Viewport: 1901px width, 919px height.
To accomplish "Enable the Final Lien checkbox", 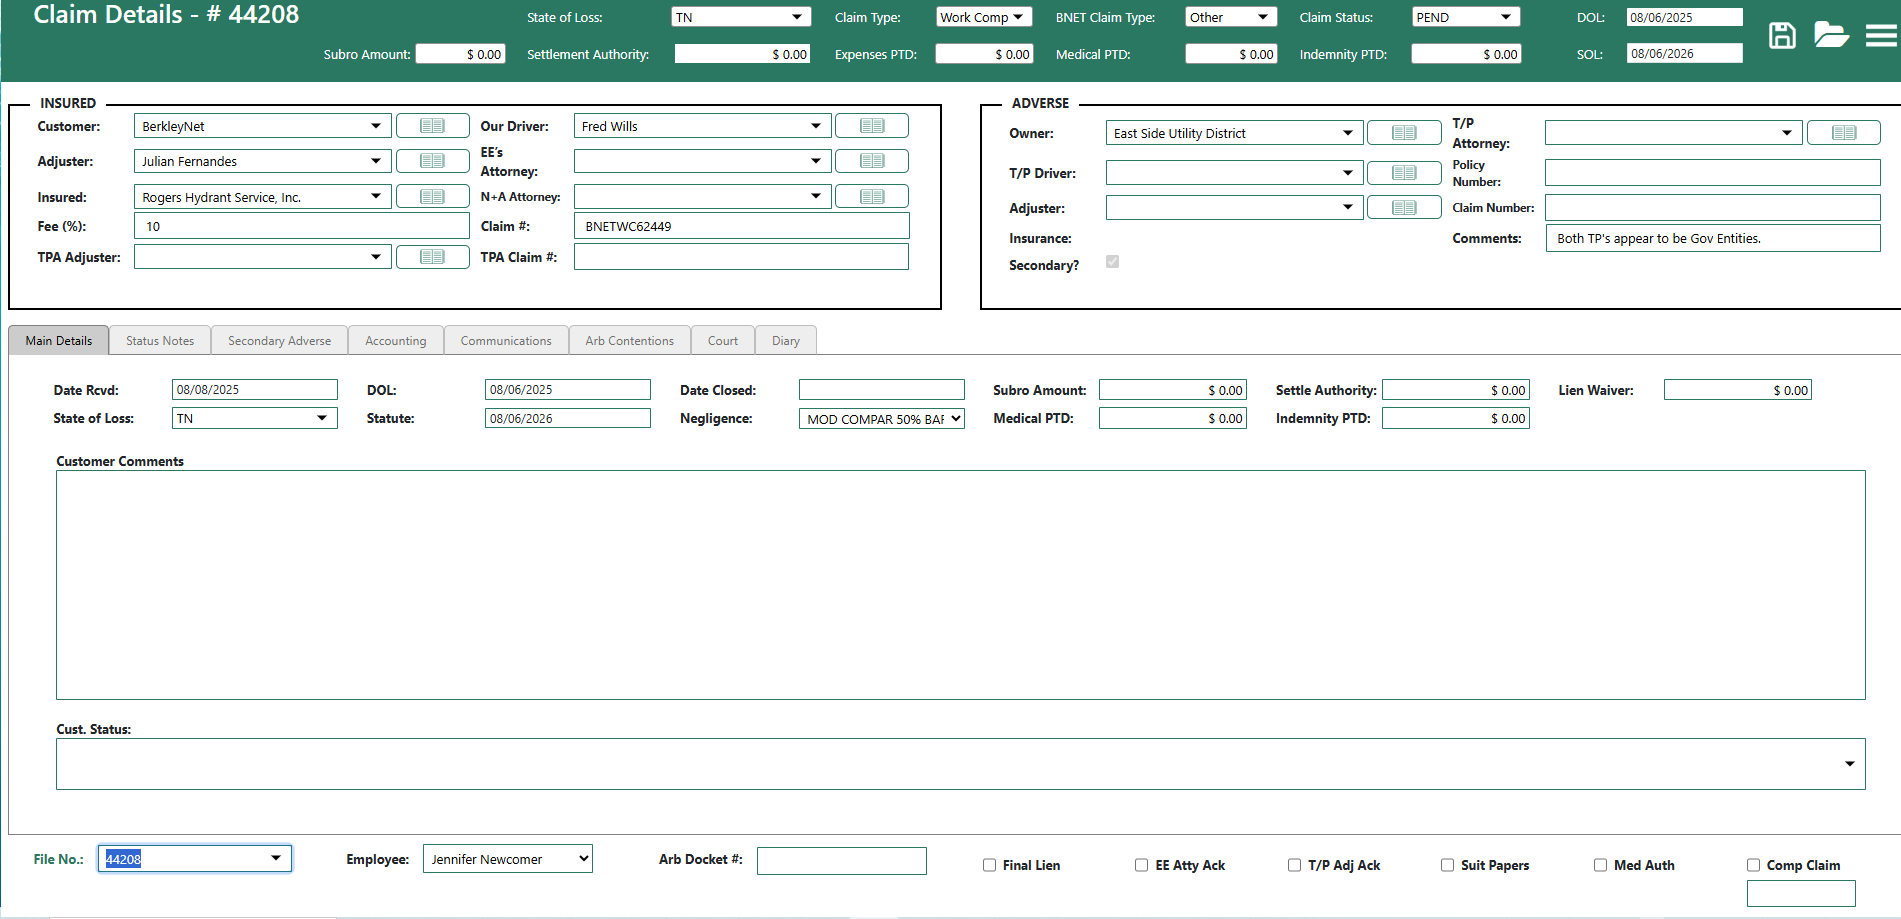I will click(x=989, y=865).
